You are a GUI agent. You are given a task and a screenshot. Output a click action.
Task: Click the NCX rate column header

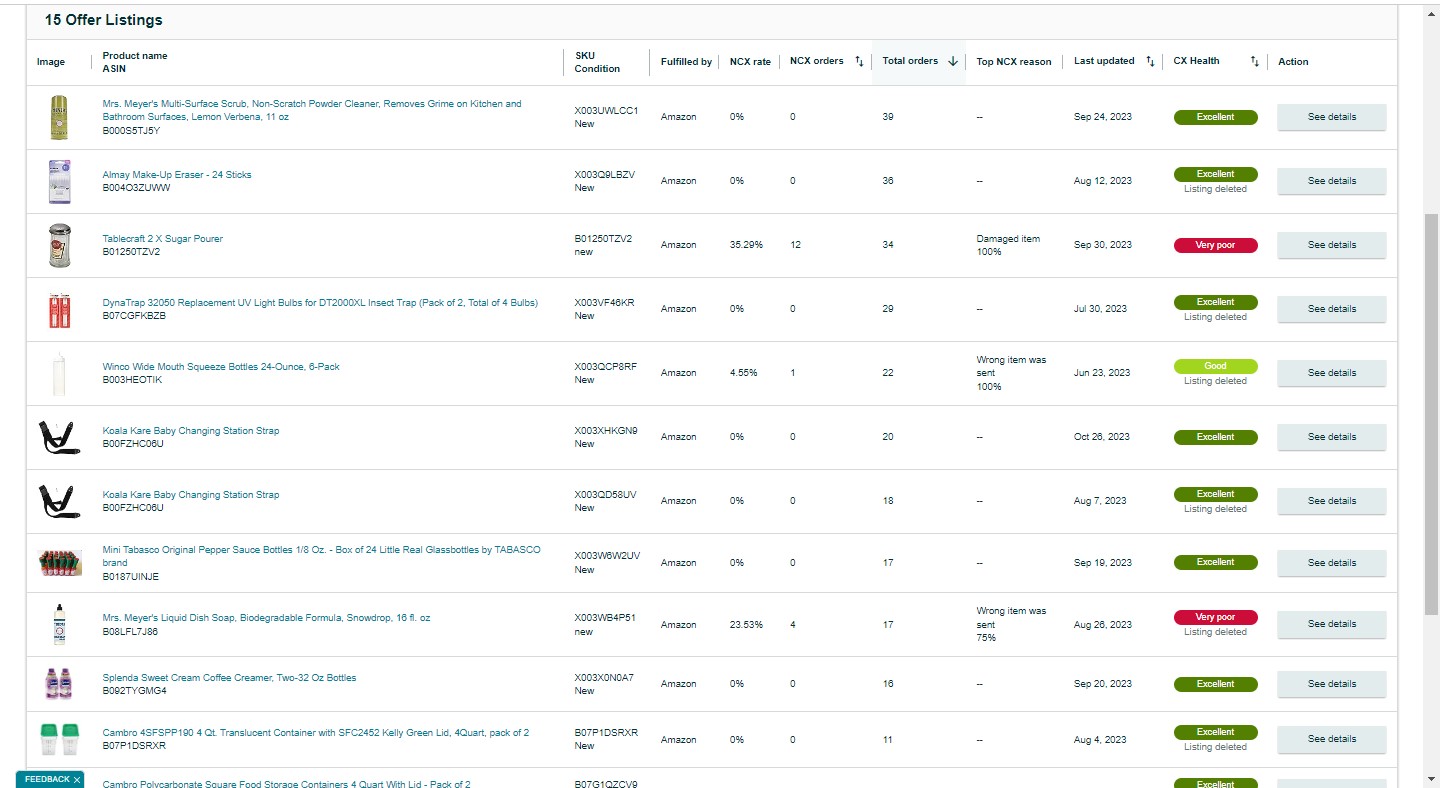click(750, 62)
